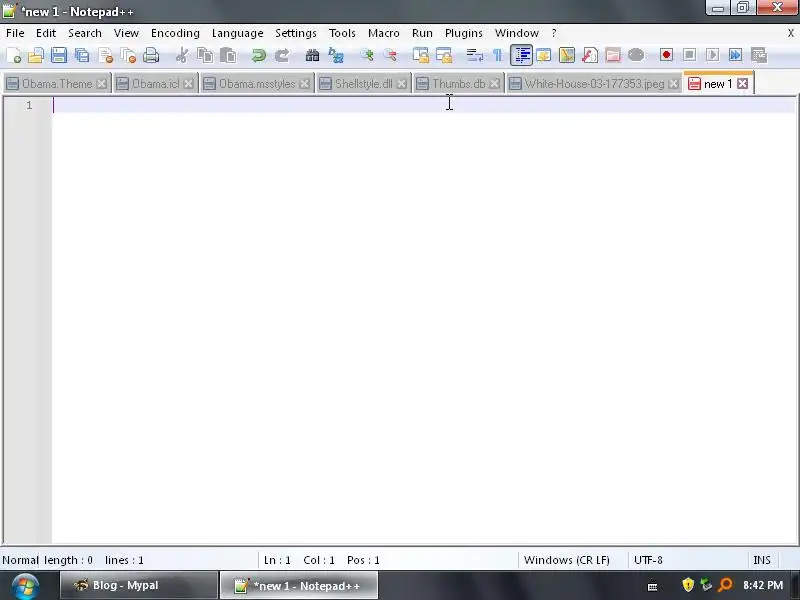Close the Obama.Theme tab
This screenshot has width=800, height=600.
pyautogui.click(x=102, y=84)
